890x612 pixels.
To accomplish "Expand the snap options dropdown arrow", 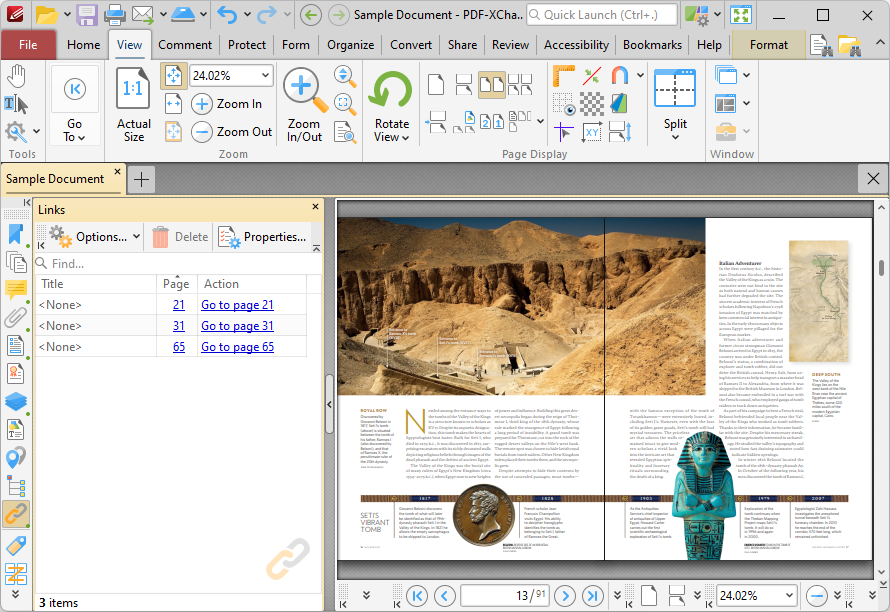I will click(x=640, y=76).
